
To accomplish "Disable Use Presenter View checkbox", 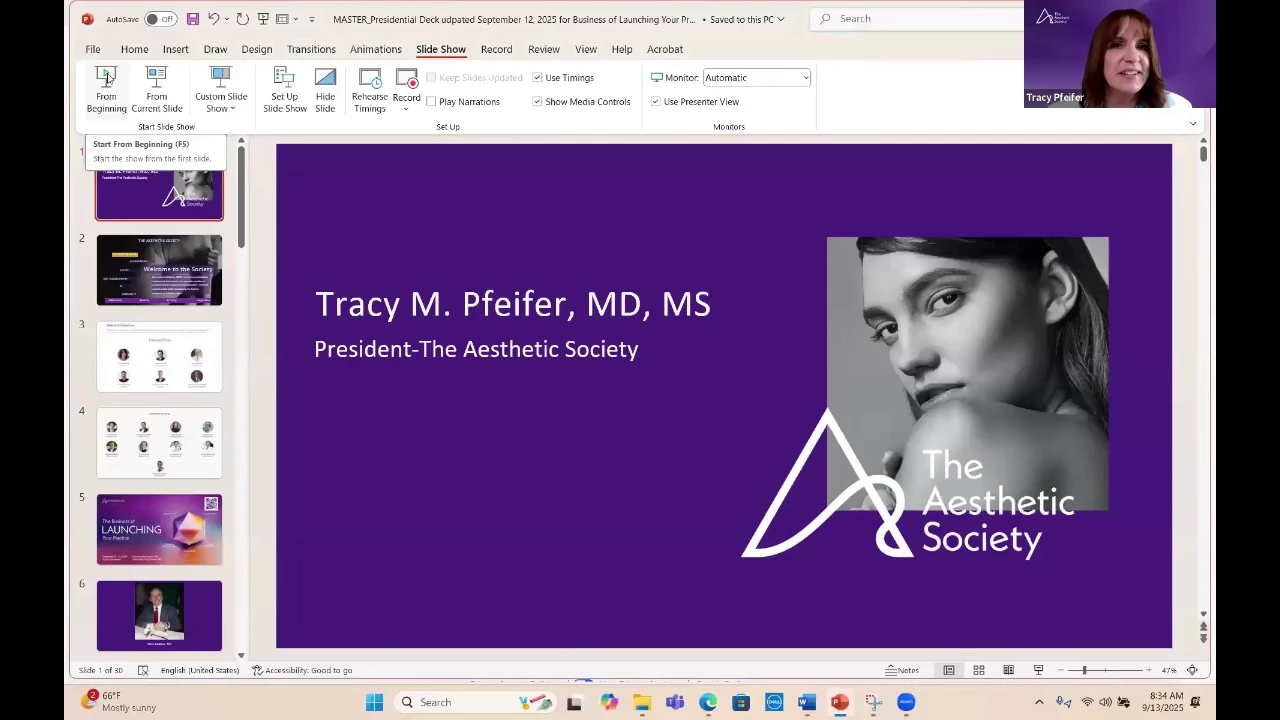I will pyautogui.click(x=656, y=102).
